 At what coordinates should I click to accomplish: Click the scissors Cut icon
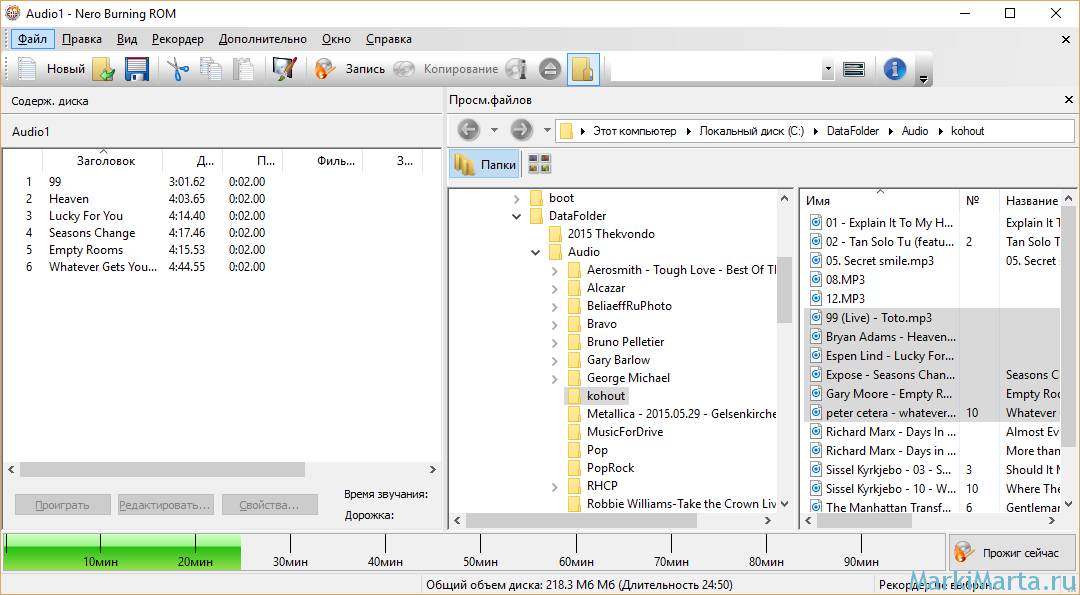[178, 69]
